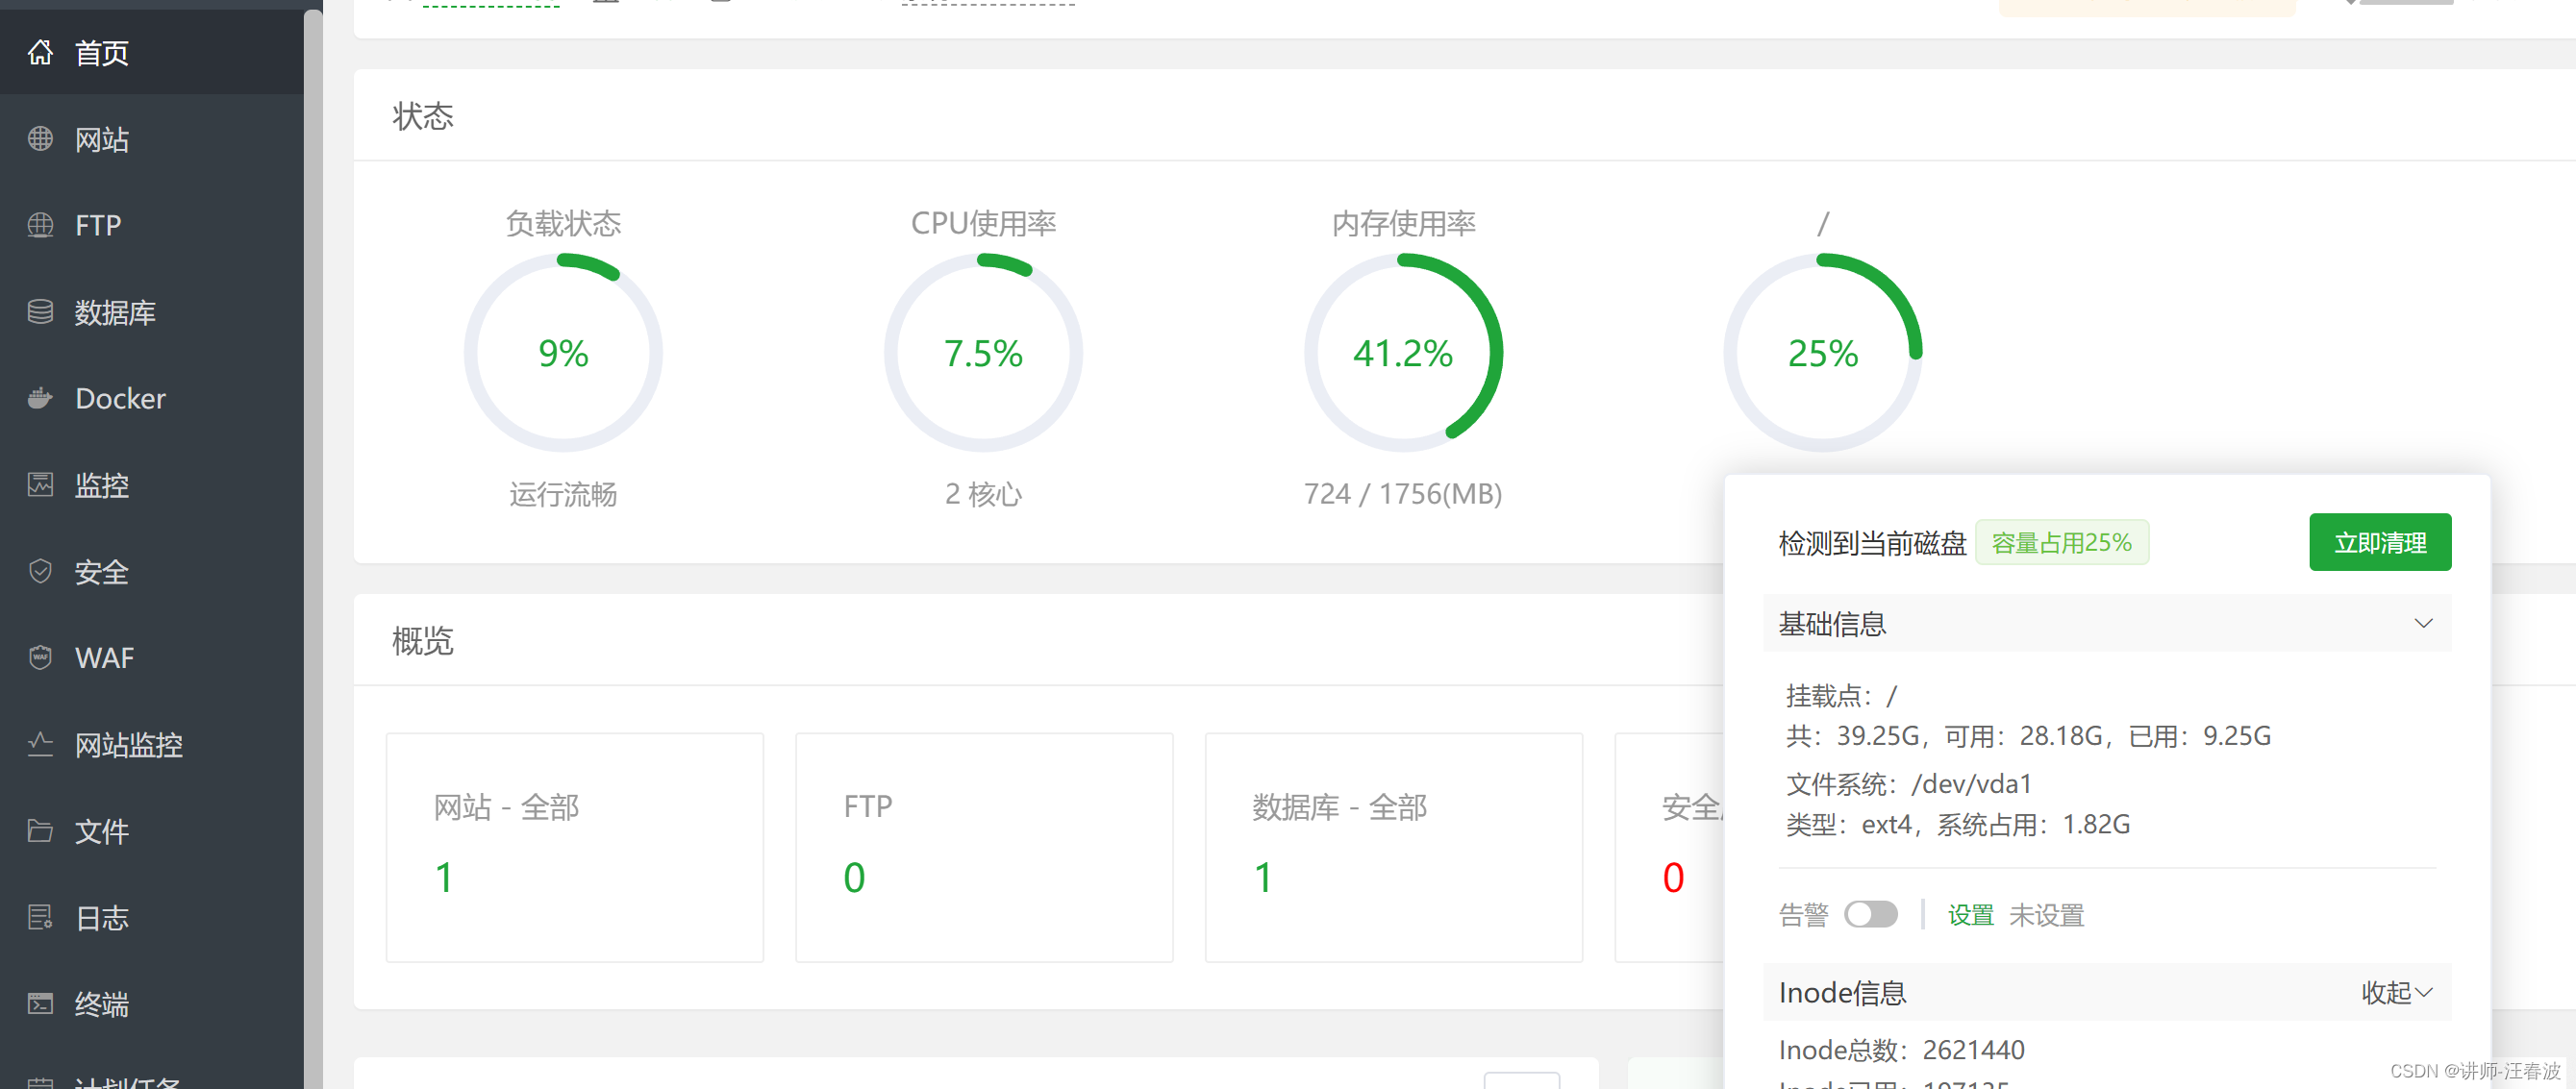The width and height of the screenshot is (2576, 1089).
Task: Click the home icon beside 首页
Action: [x=40, y=52]
